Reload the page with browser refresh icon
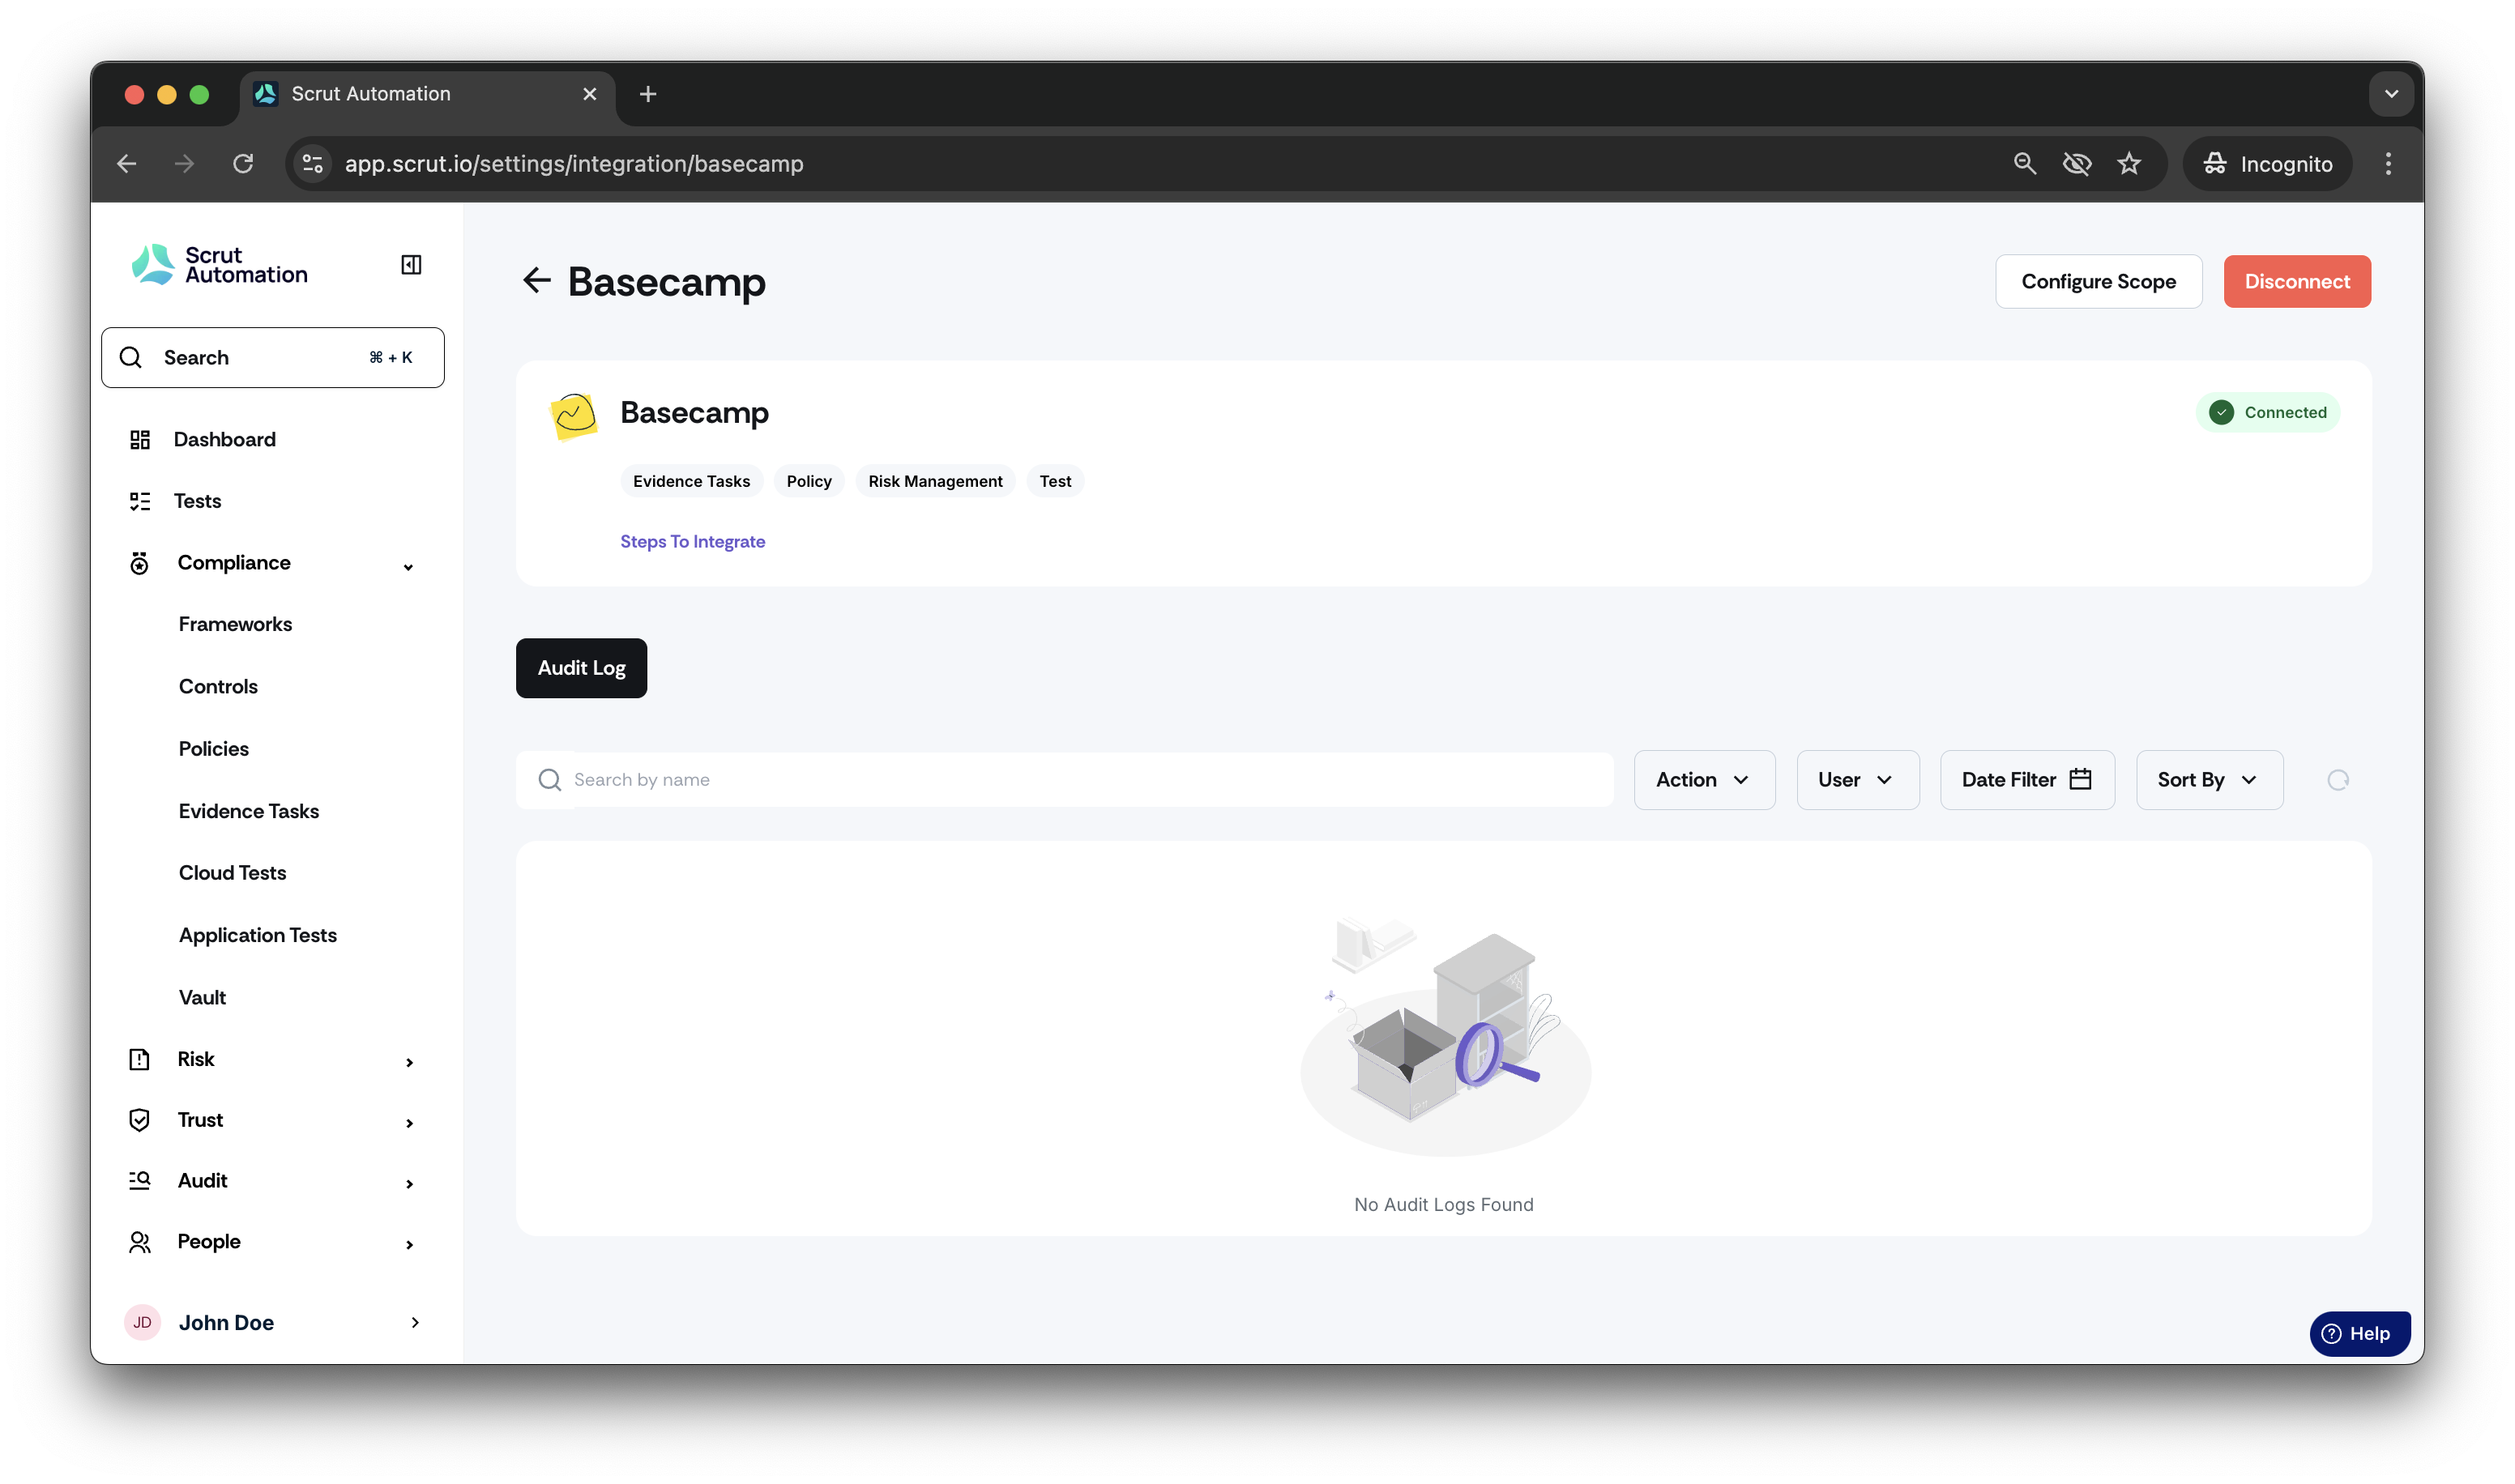This screenshot has height=1484, width=2515. click(x=243, y=163)
